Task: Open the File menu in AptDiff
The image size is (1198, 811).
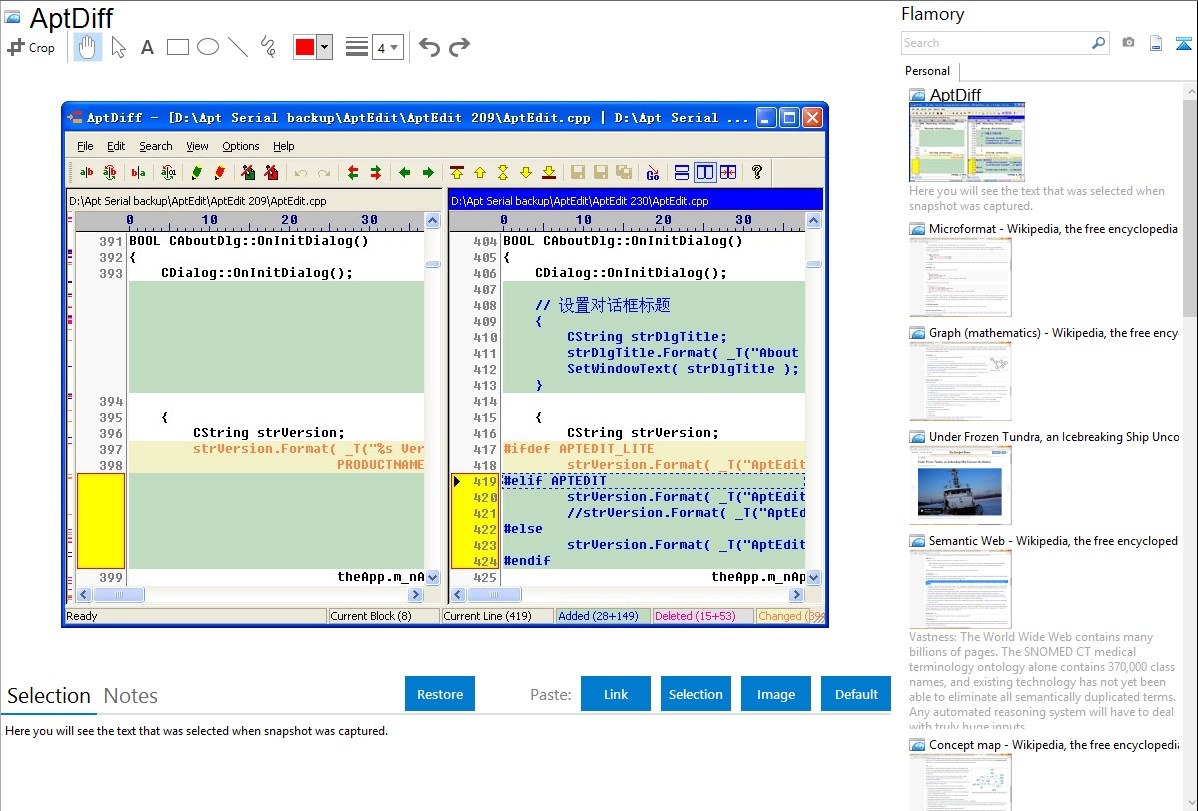Action: (x=85, y=146)
